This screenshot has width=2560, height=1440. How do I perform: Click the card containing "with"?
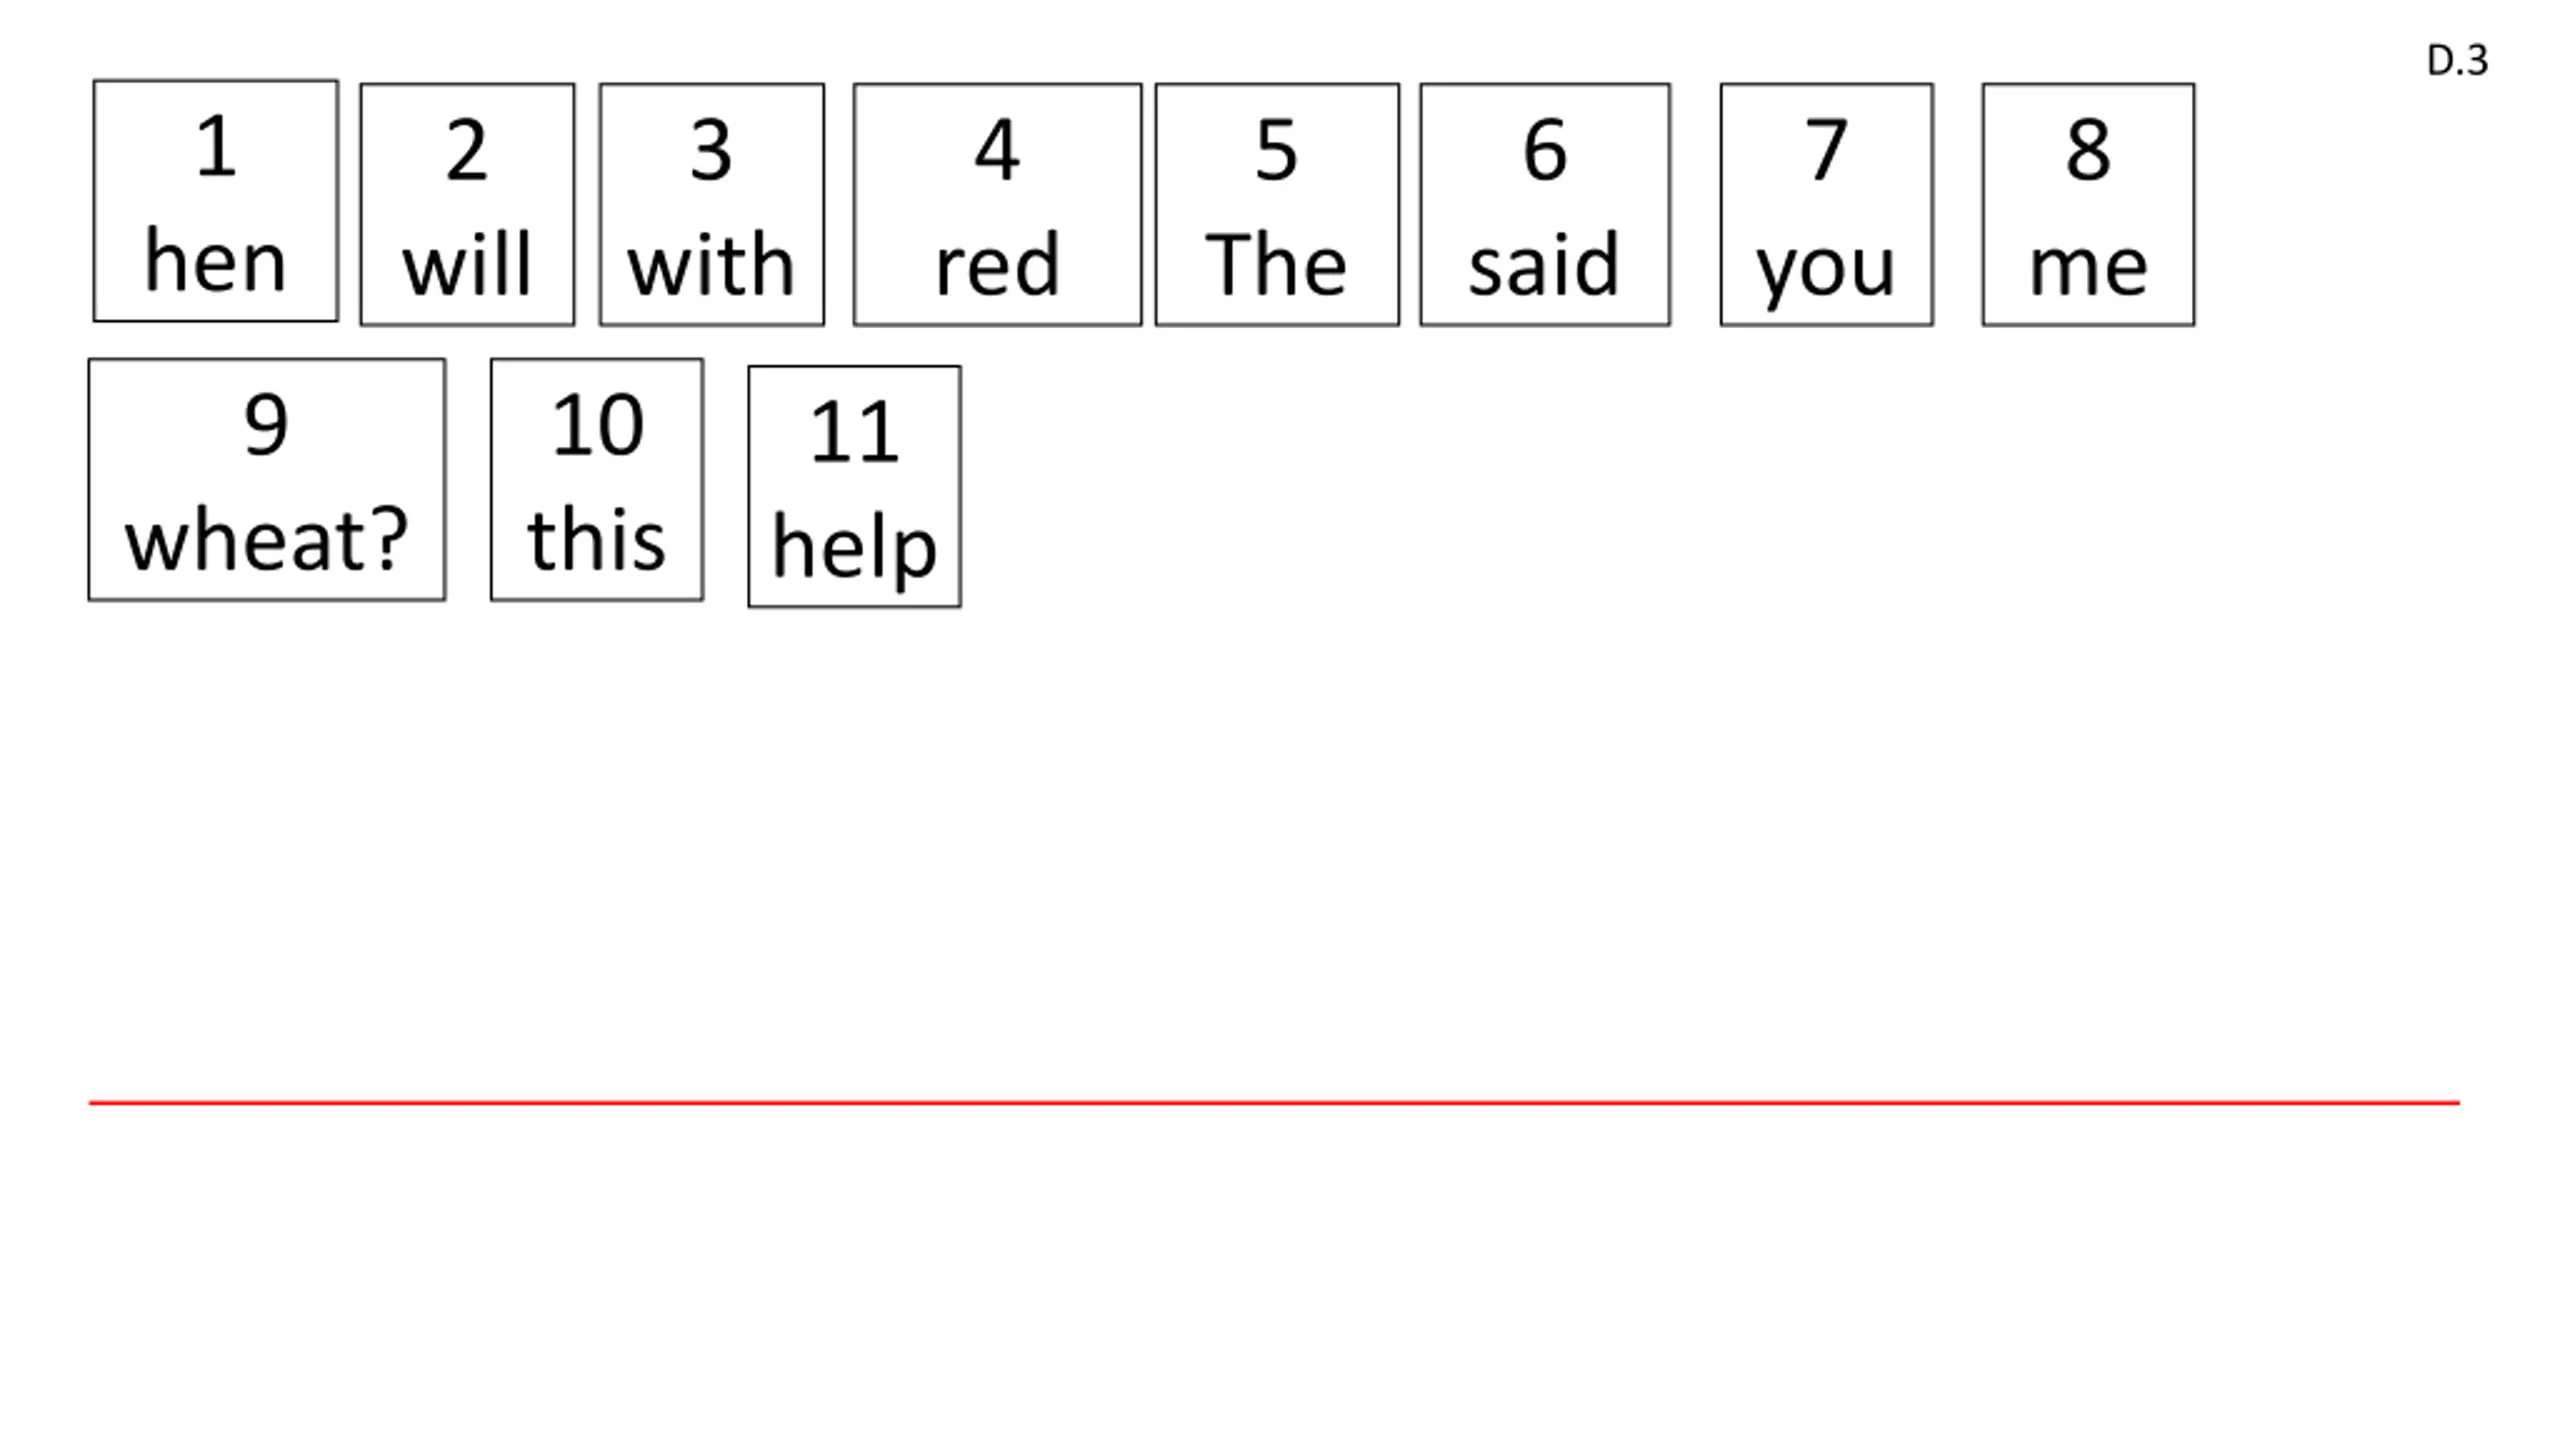711,205
